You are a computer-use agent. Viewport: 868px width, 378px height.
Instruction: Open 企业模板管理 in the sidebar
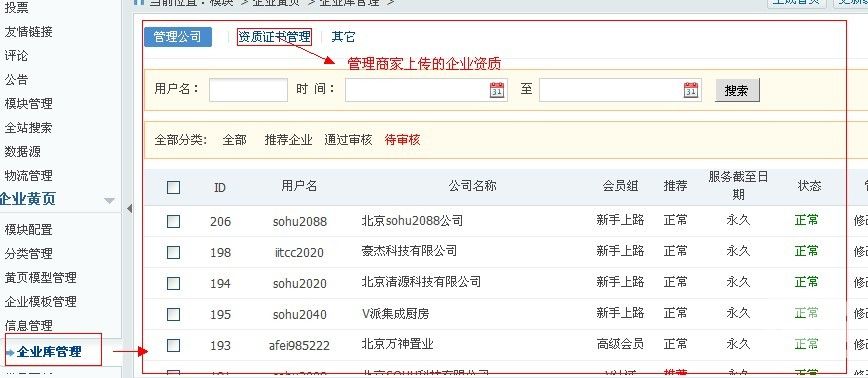[40, 302]
